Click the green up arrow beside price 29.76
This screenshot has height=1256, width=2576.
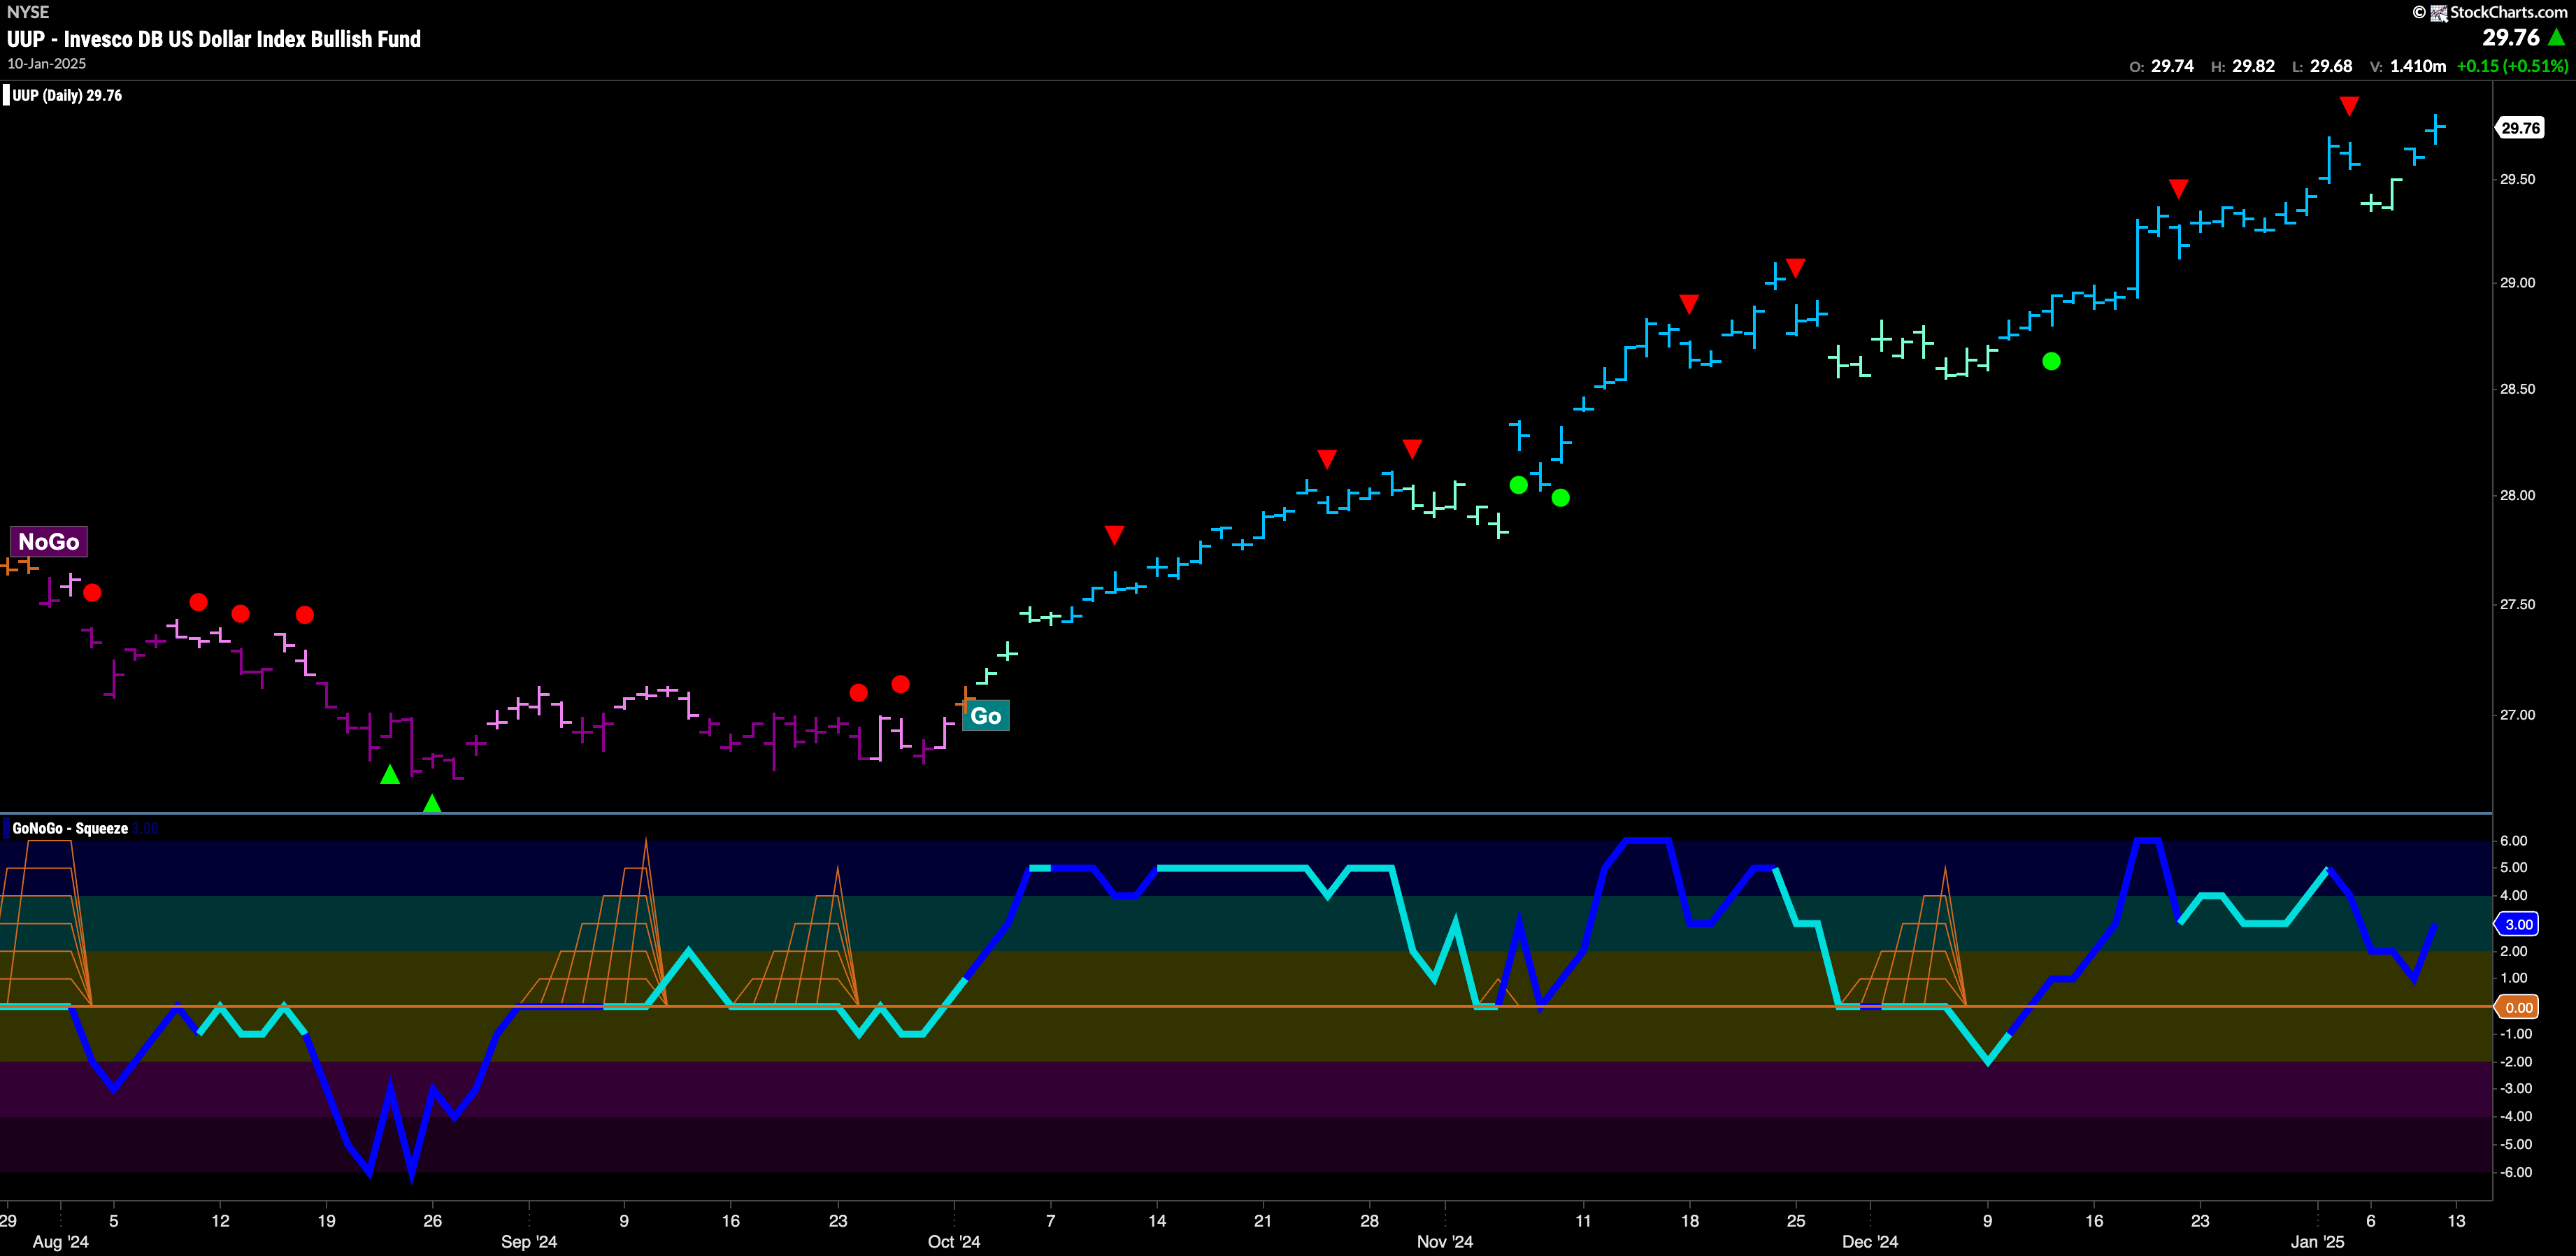point(2556,38)
